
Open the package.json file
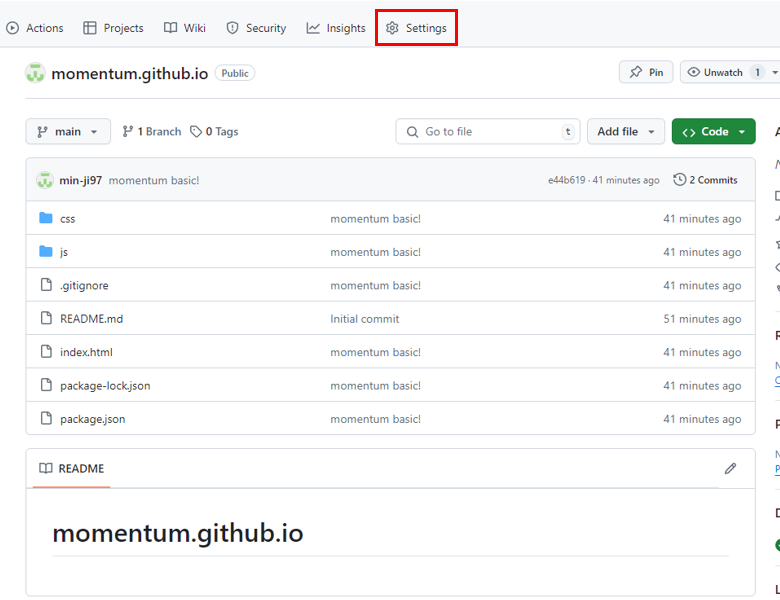tap(93, 419)
